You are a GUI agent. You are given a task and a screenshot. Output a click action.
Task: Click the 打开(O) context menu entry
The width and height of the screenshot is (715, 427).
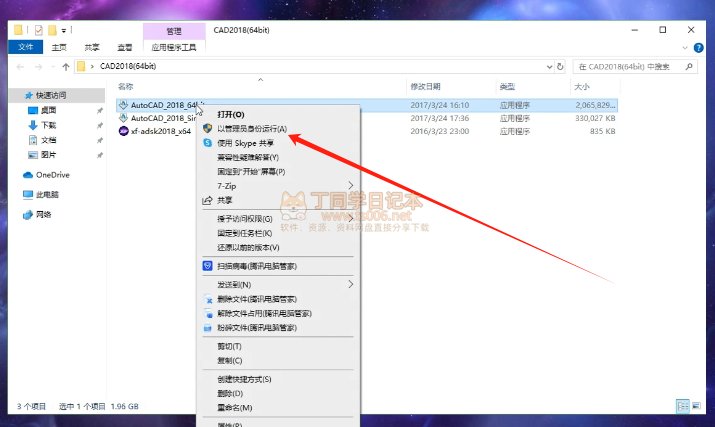(x=231, y=115)
